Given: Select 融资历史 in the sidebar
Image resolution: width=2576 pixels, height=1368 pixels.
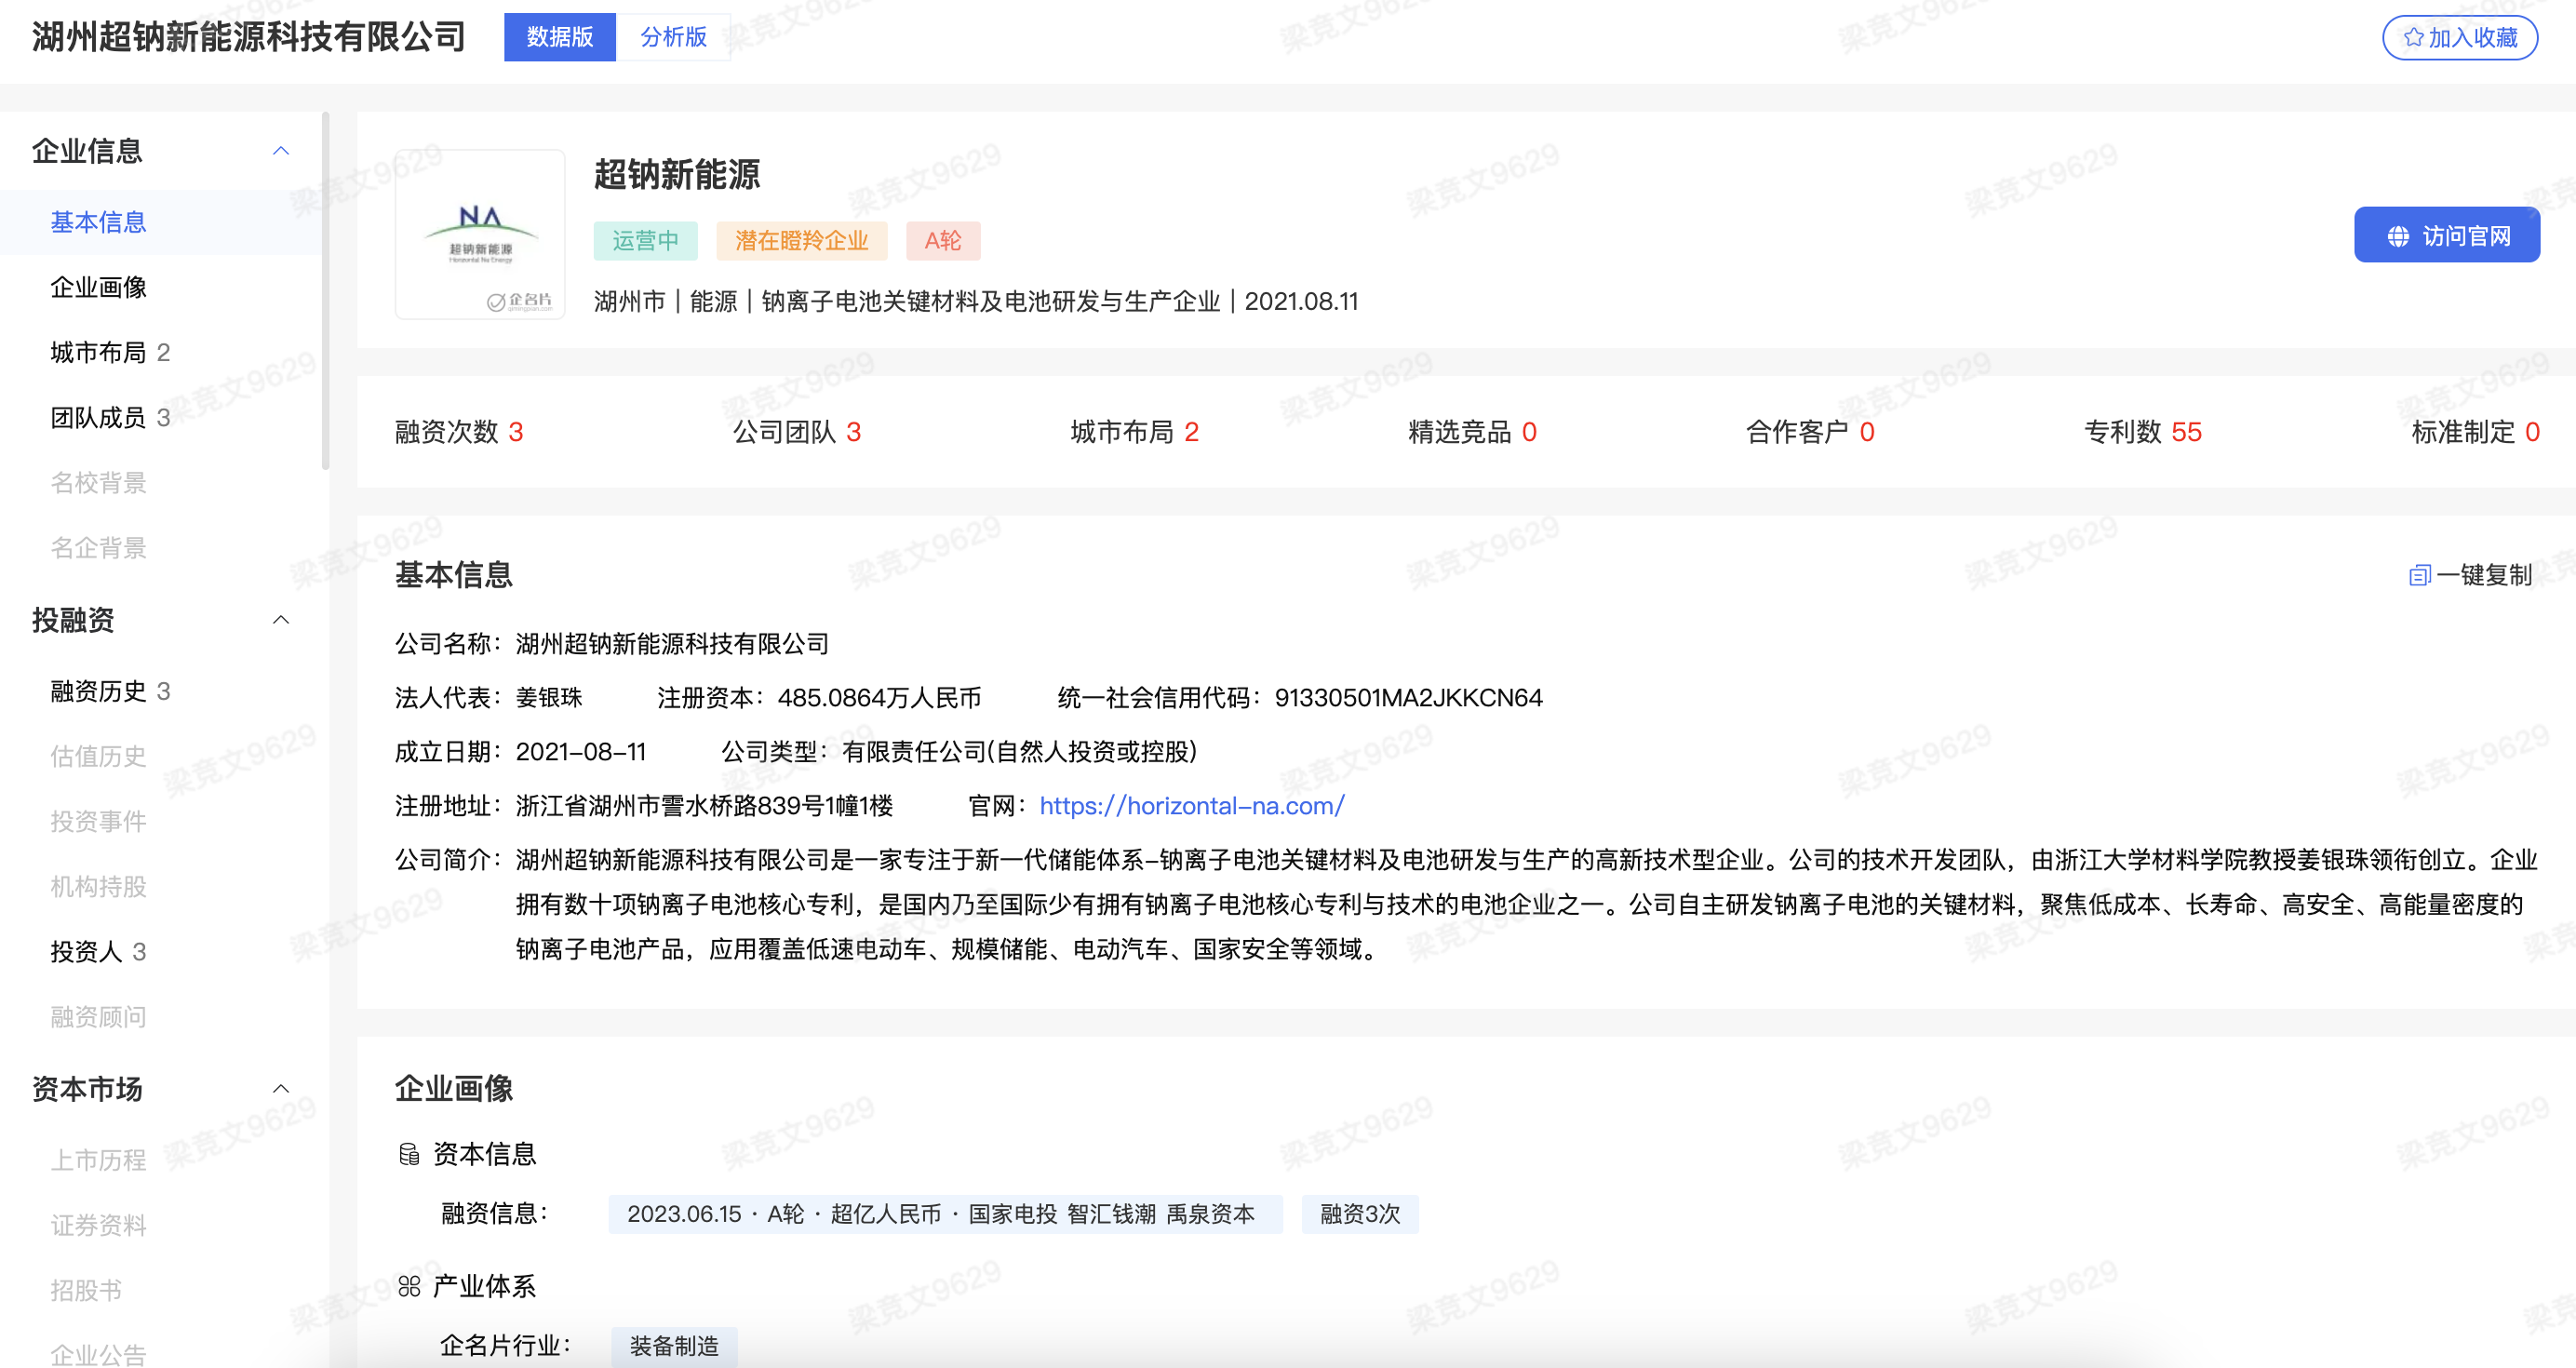Looking at the screenshot, I should (x=98, y=691).
